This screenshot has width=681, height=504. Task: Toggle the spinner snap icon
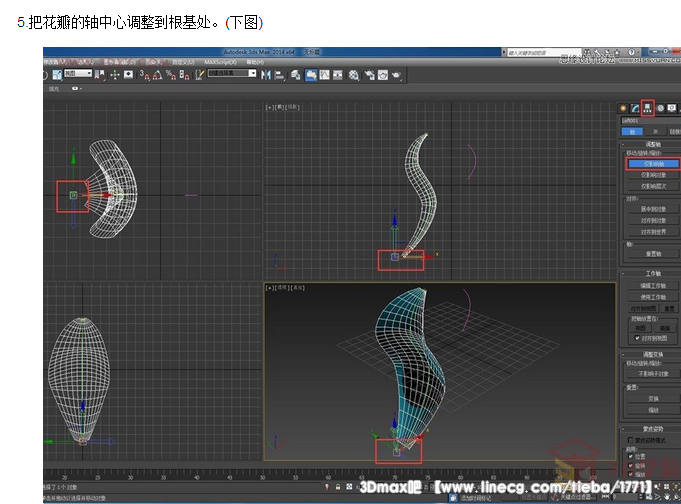point(184,75)
